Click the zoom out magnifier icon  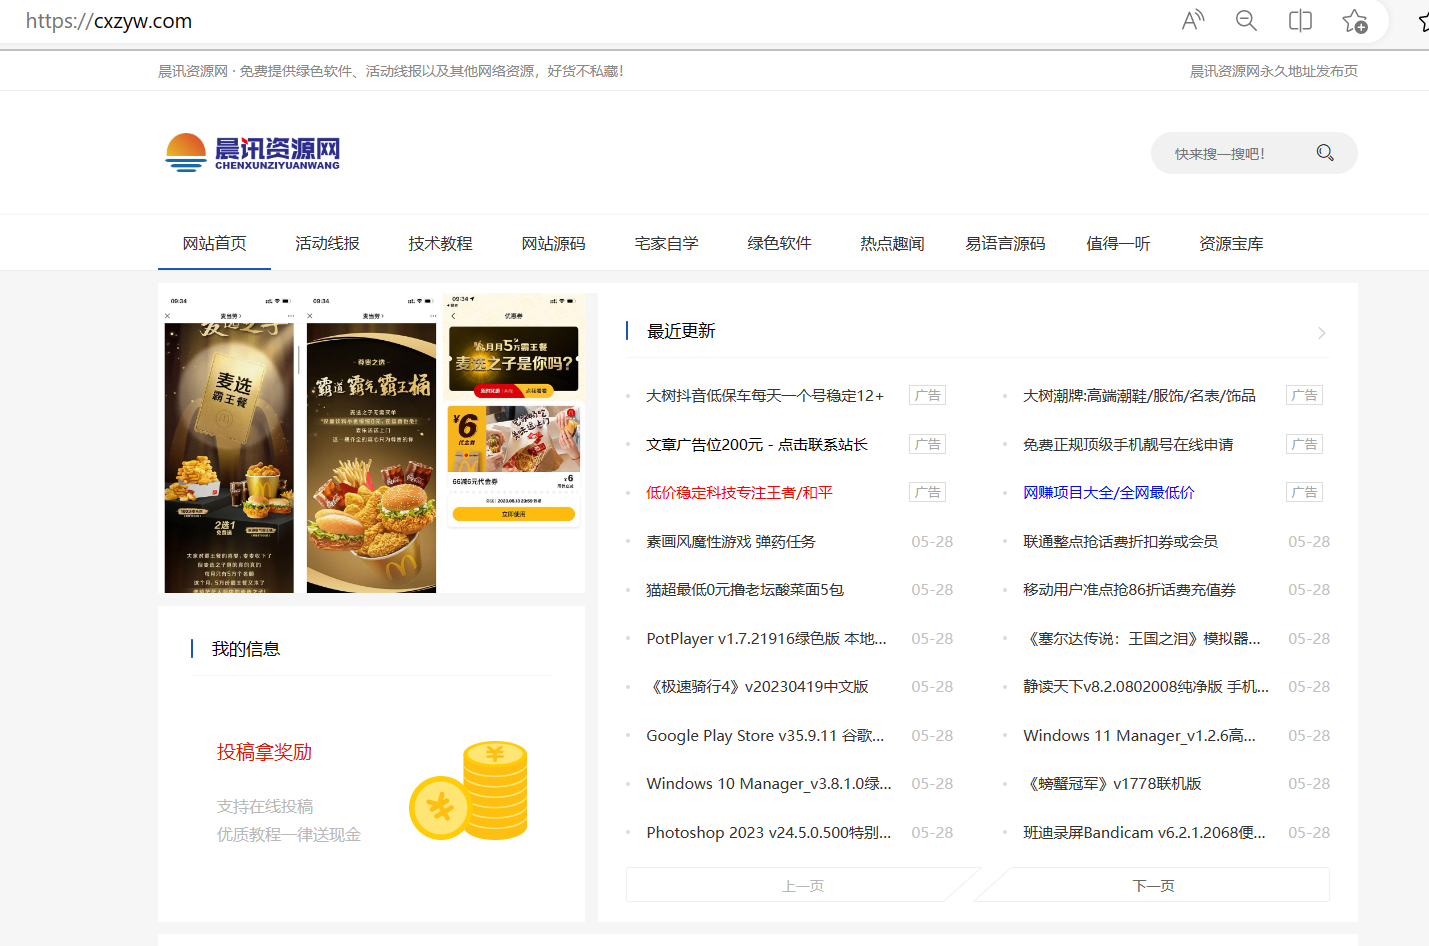click(x=1246, y=20)
